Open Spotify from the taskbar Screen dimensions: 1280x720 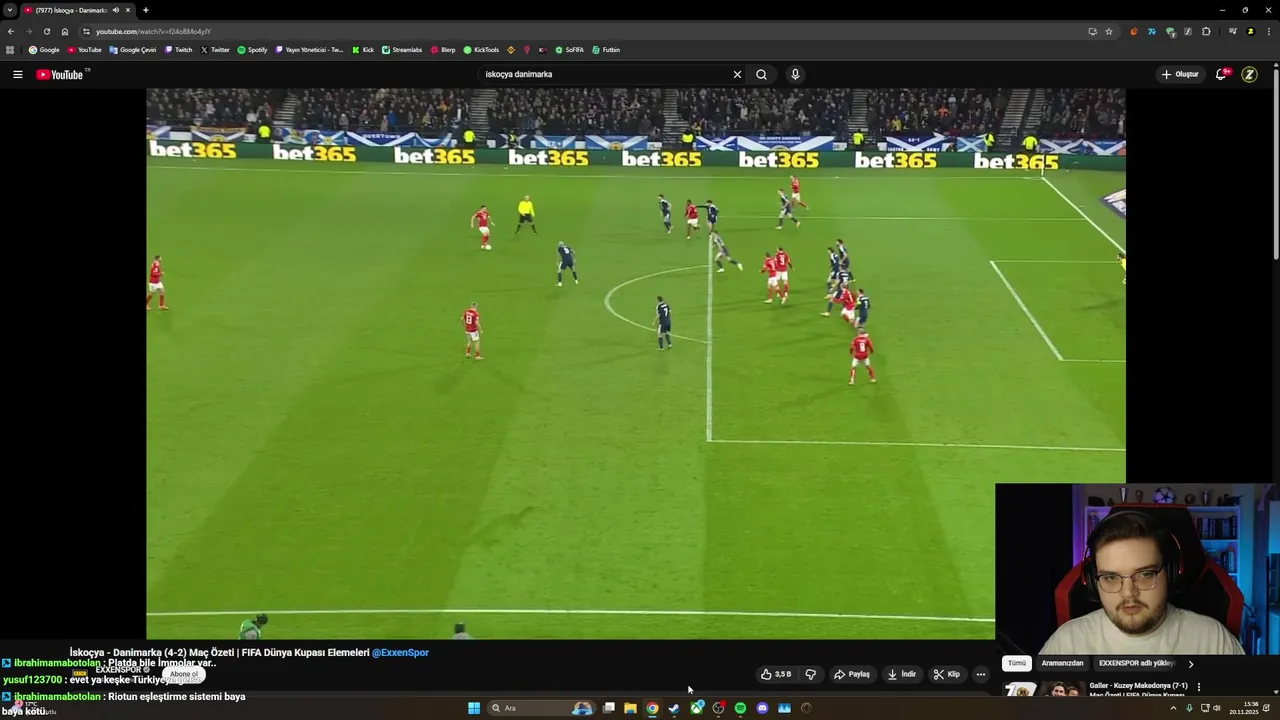(x=740, y=708)
